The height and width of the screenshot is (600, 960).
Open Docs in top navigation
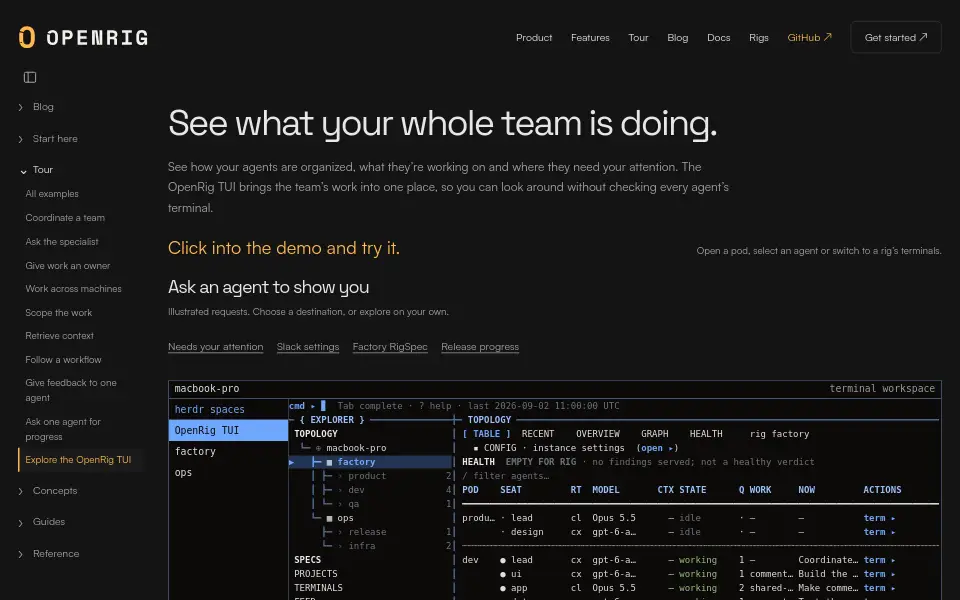coord(718,37)
